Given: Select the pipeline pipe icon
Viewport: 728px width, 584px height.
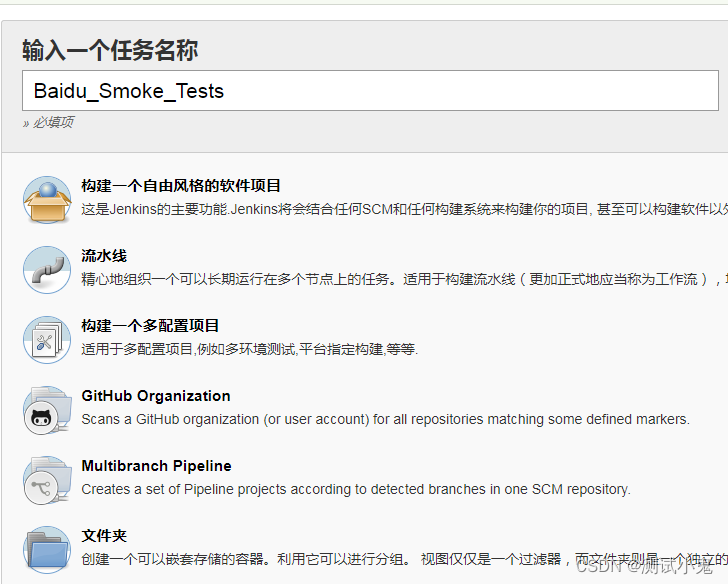Looking at the screenshot, I should click(x=47, y=270).
